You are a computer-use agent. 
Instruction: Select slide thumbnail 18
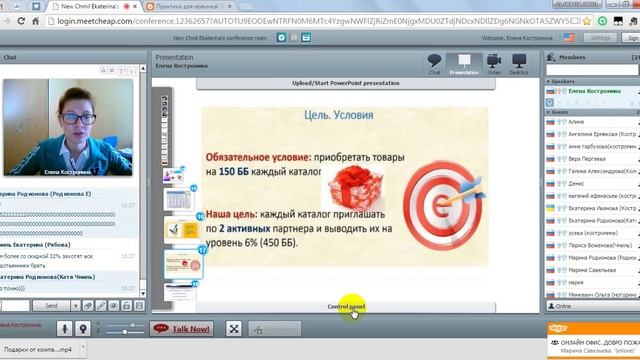[x=180, y=292]
